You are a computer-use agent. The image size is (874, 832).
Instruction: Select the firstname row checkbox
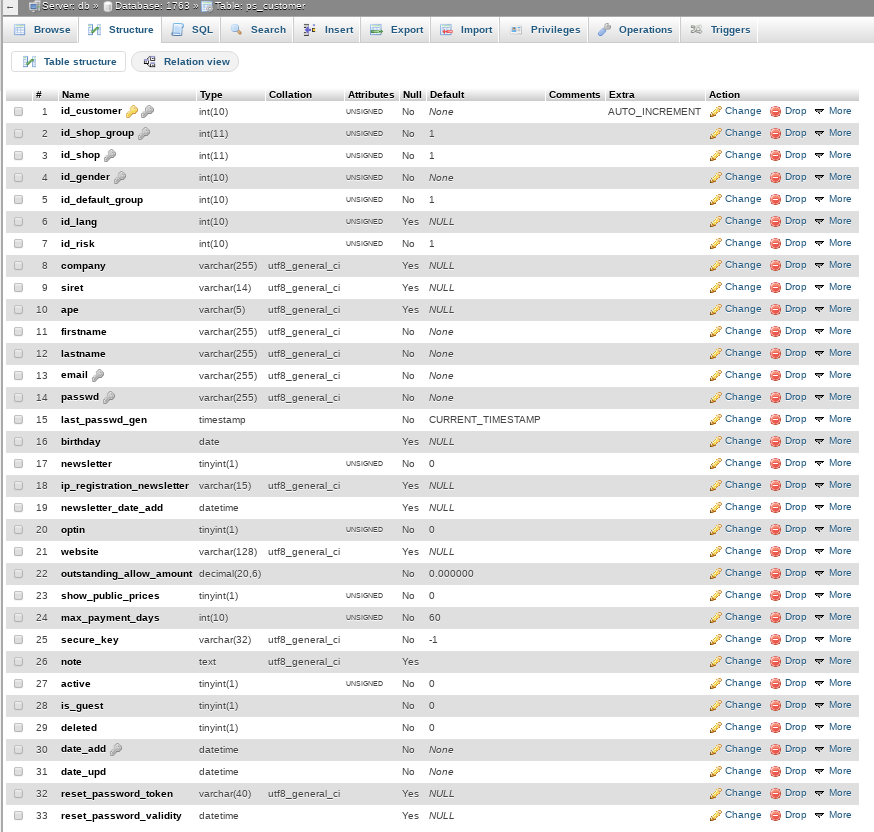point(18,332)
